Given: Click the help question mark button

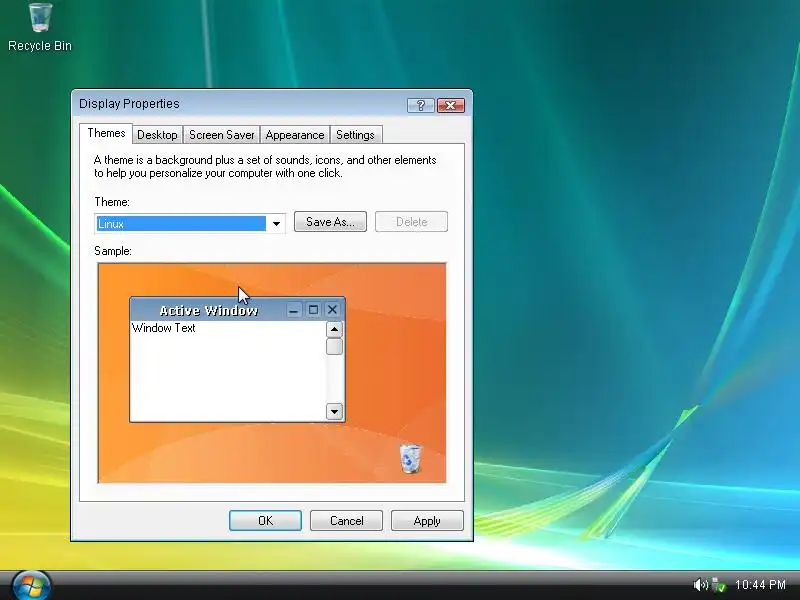Looking at the screenshot, I should [420, 105].
